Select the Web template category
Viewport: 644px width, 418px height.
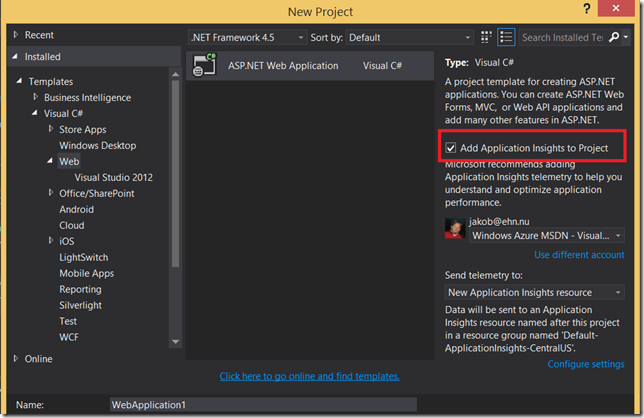point(69,161)
